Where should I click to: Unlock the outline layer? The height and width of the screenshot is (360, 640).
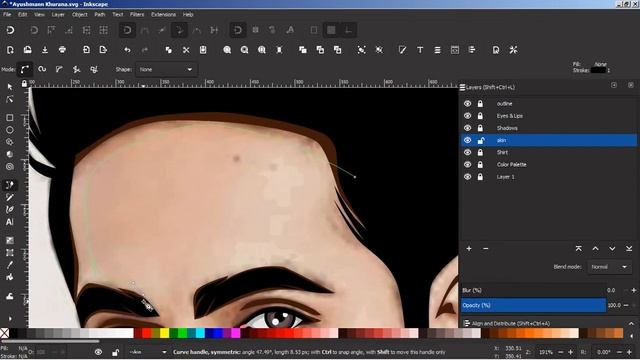point(480,104)
